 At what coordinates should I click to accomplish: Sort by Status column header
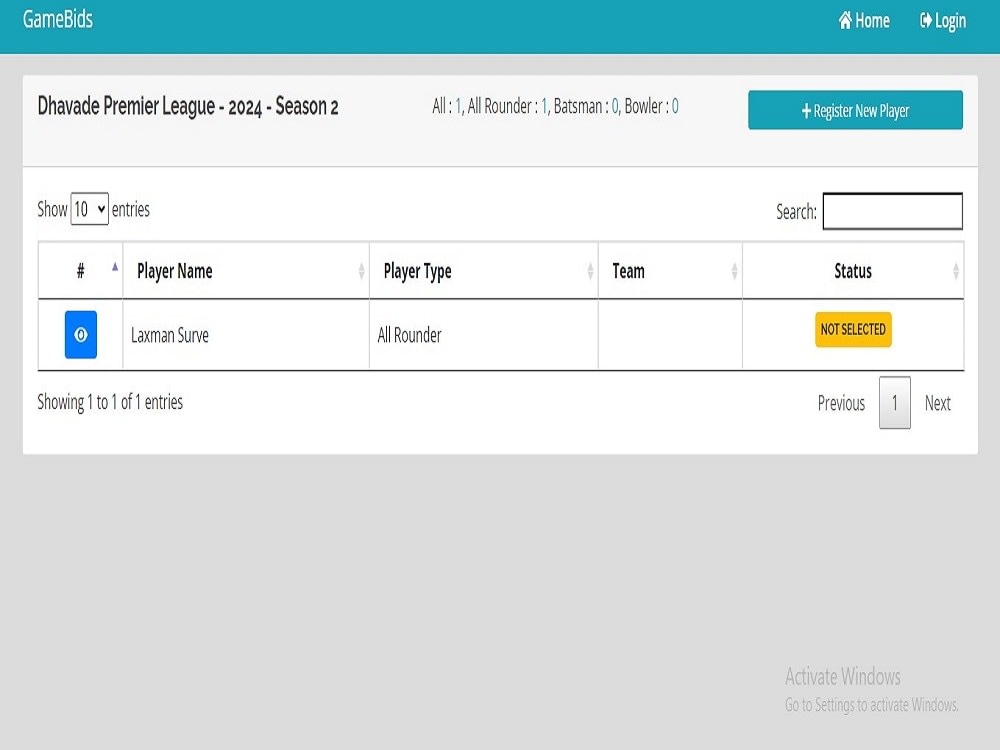(853, 271)
